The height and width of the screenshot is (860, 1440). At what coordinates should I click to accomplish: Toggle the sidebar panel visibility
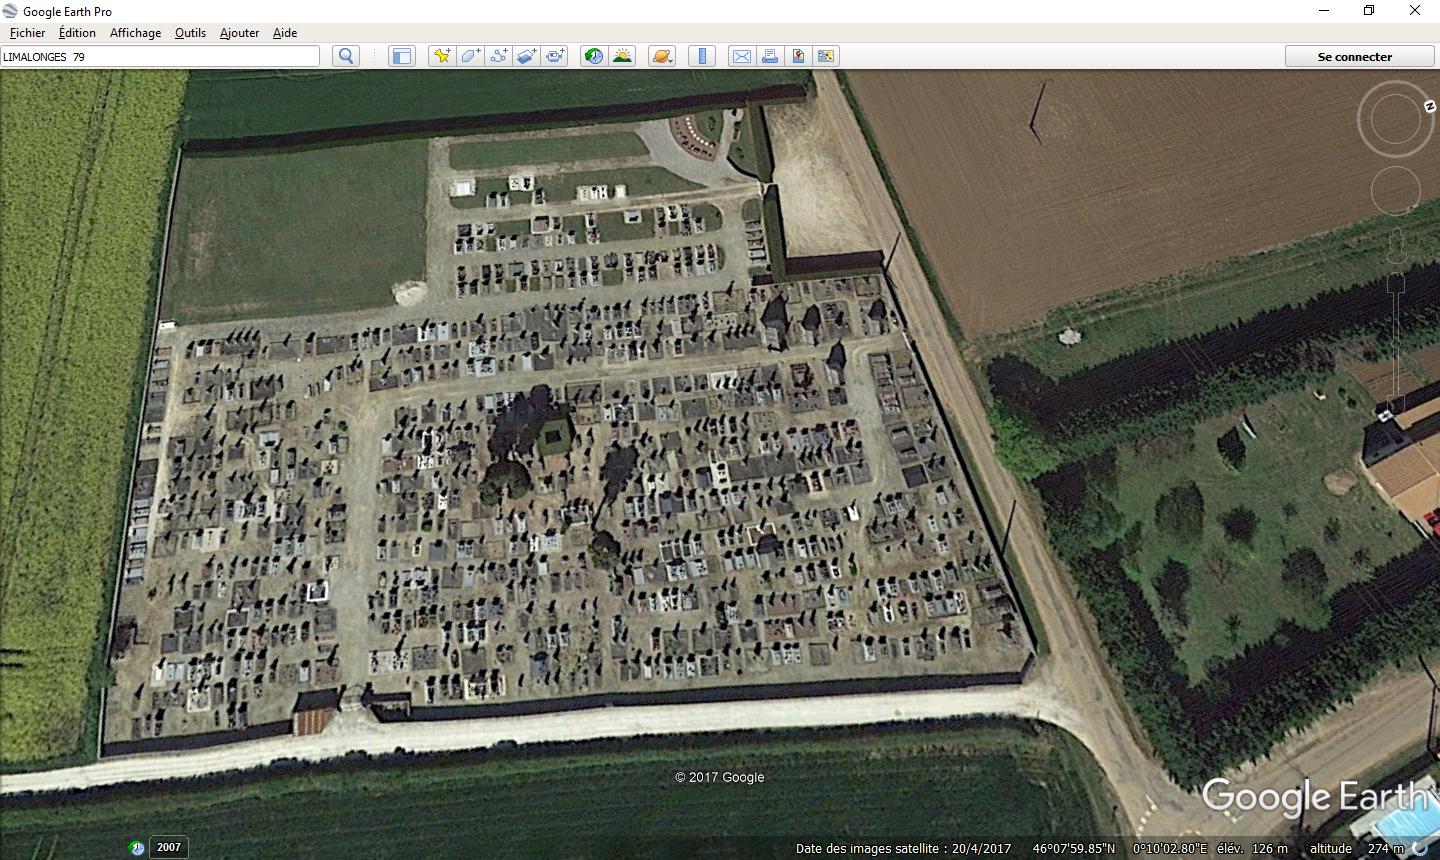click(x=401, y=56)
